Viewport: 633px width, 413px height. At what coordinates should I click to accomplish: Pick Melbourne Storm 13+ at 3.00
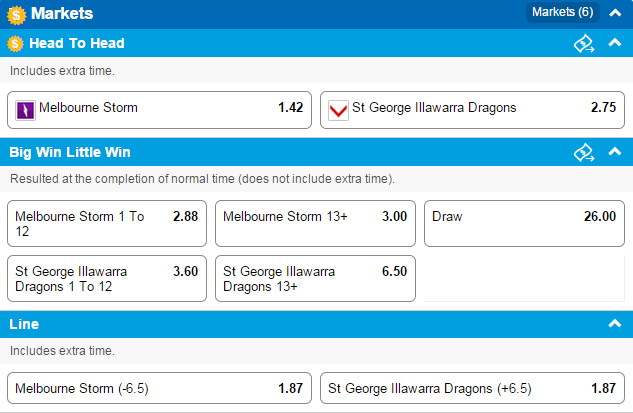(x=315, y=223)
